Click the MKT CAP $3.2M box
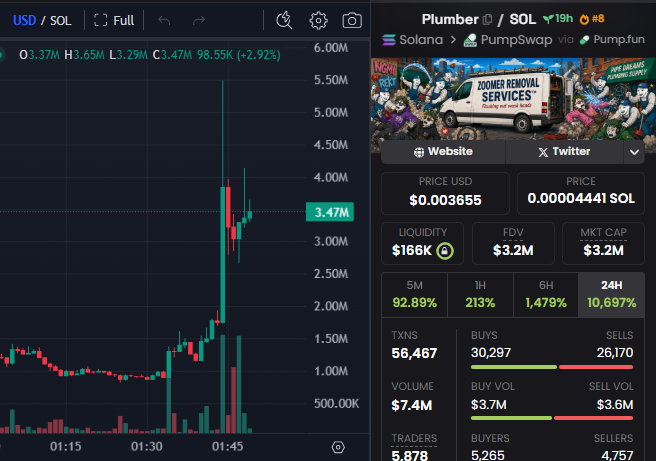 point(603,243)
